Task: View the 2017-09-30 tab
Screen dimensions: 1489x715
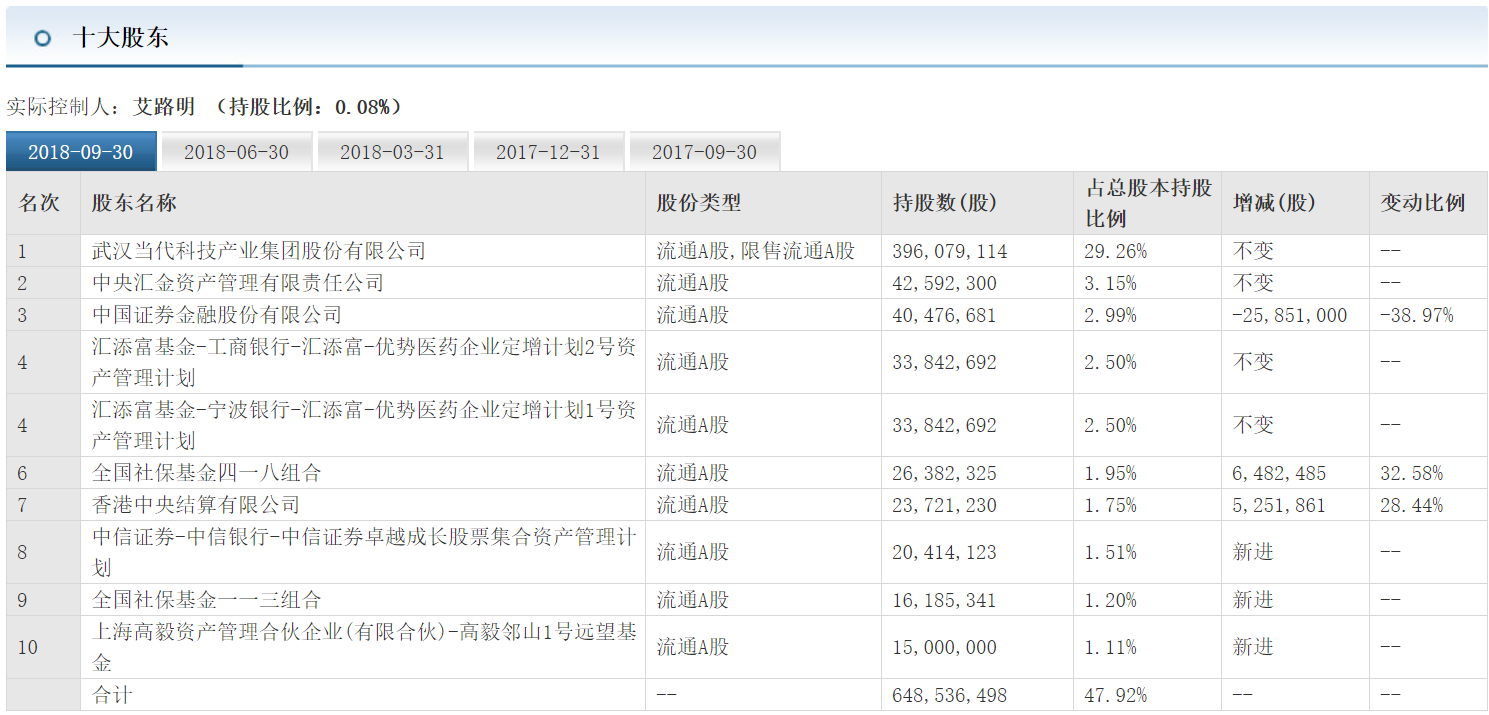Action: click(705, 152)
